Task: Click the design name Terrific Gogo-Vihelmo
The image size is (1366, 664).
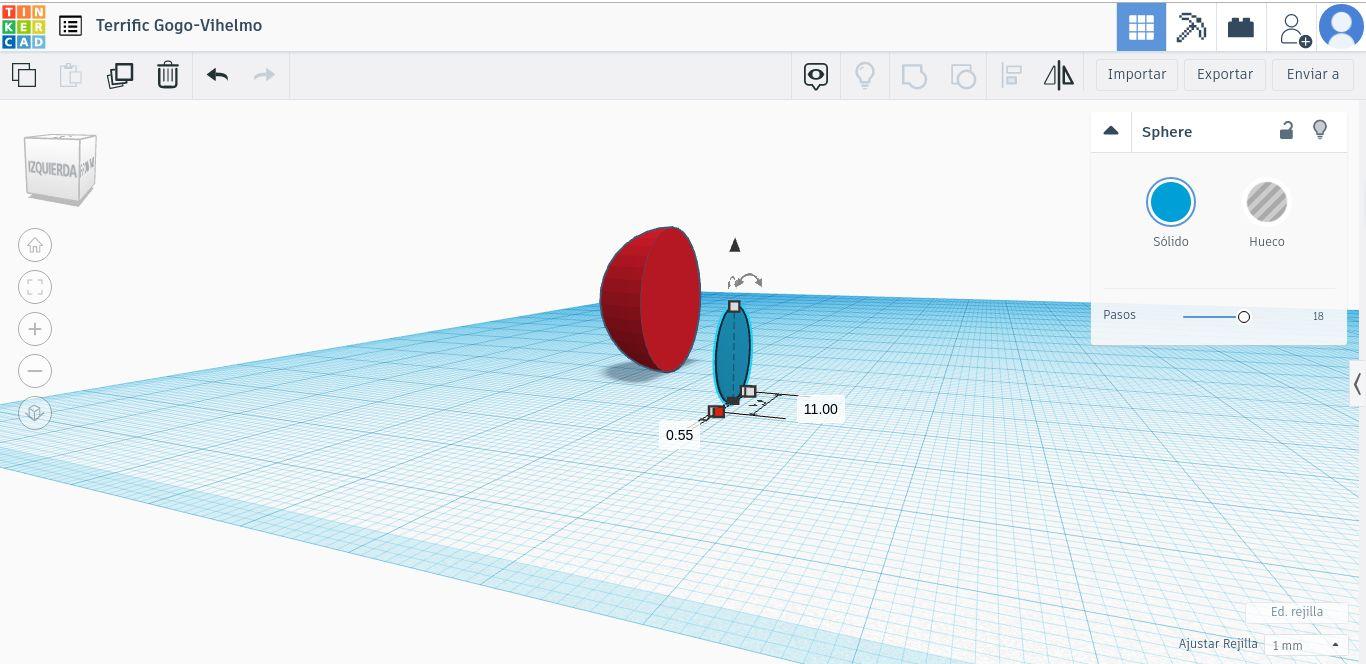Action: point(179,25)
